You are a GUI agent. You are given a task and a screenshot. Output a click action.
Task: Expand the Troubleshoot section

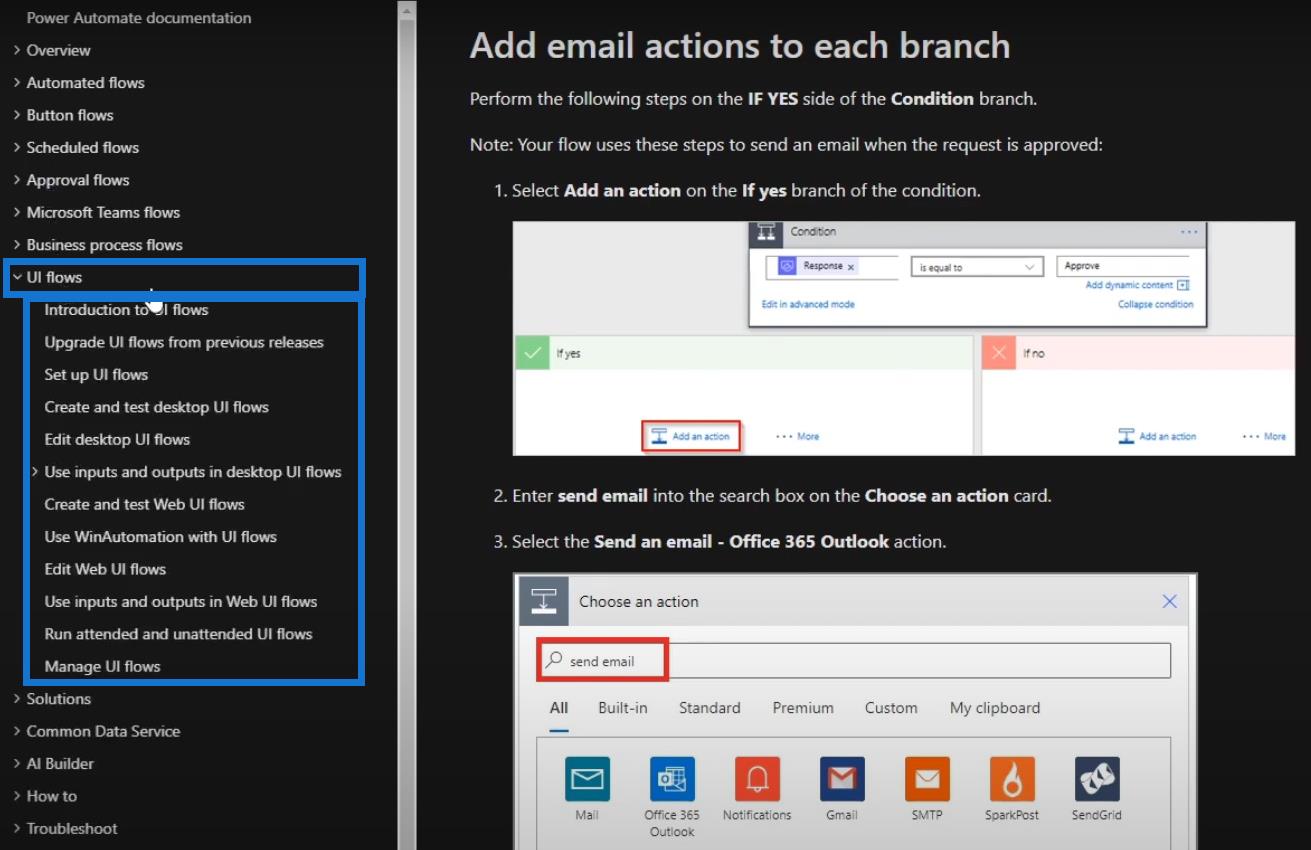point(17,828)
